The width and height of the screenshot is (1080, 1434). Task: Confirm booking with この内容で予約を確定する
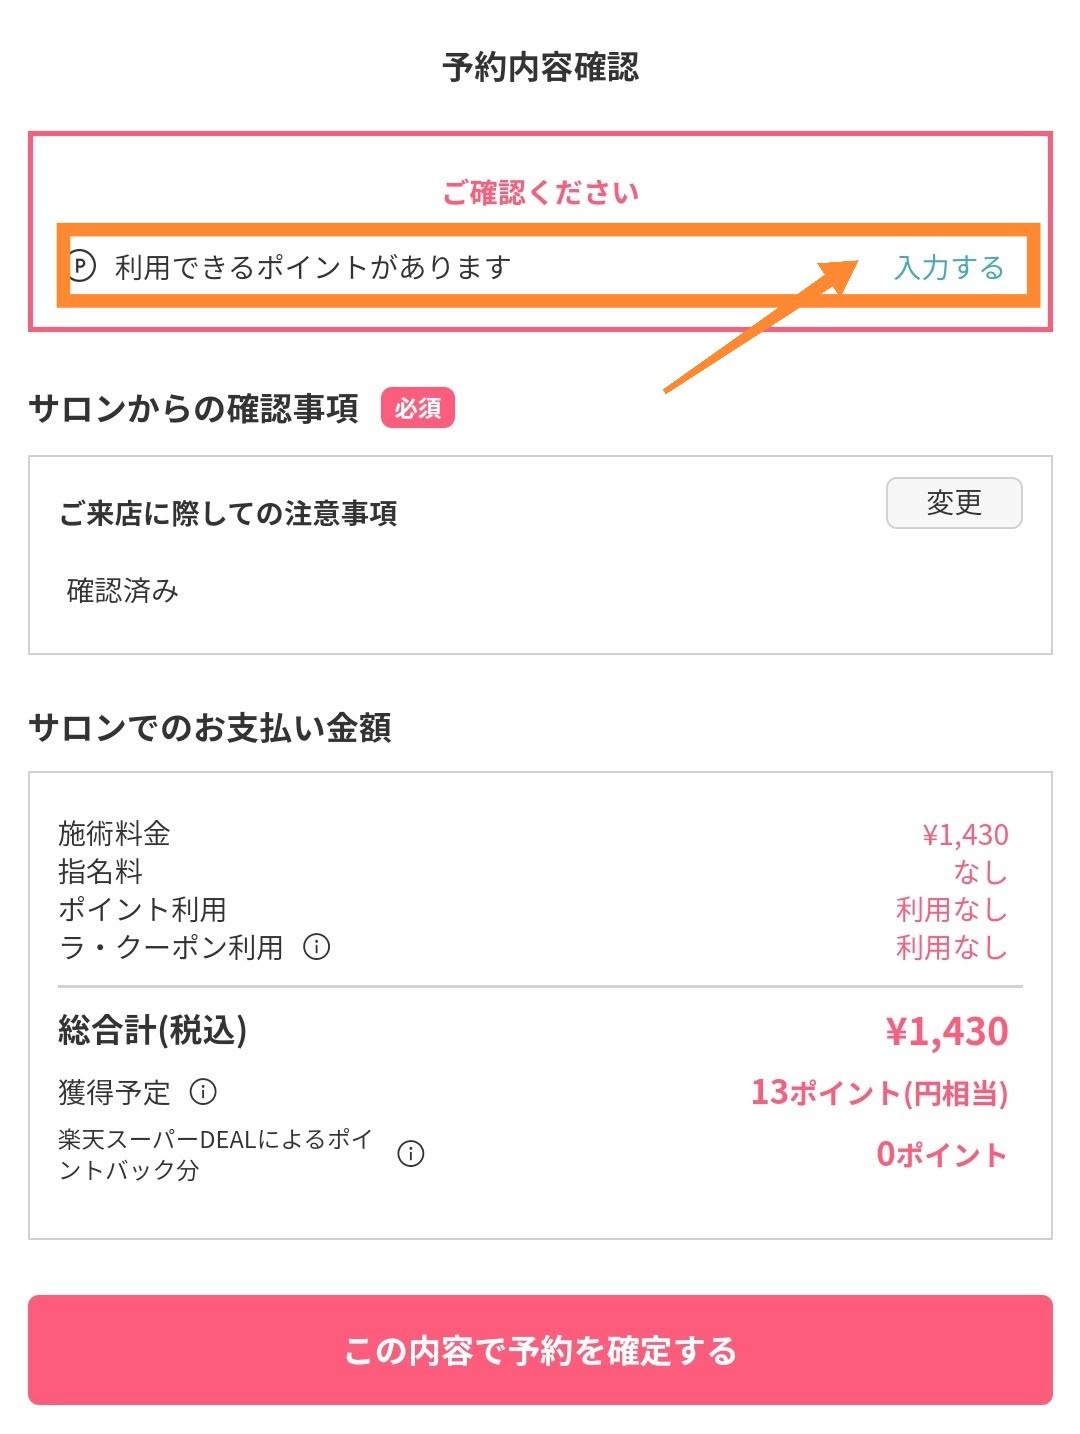click(x=540, y=1350)
